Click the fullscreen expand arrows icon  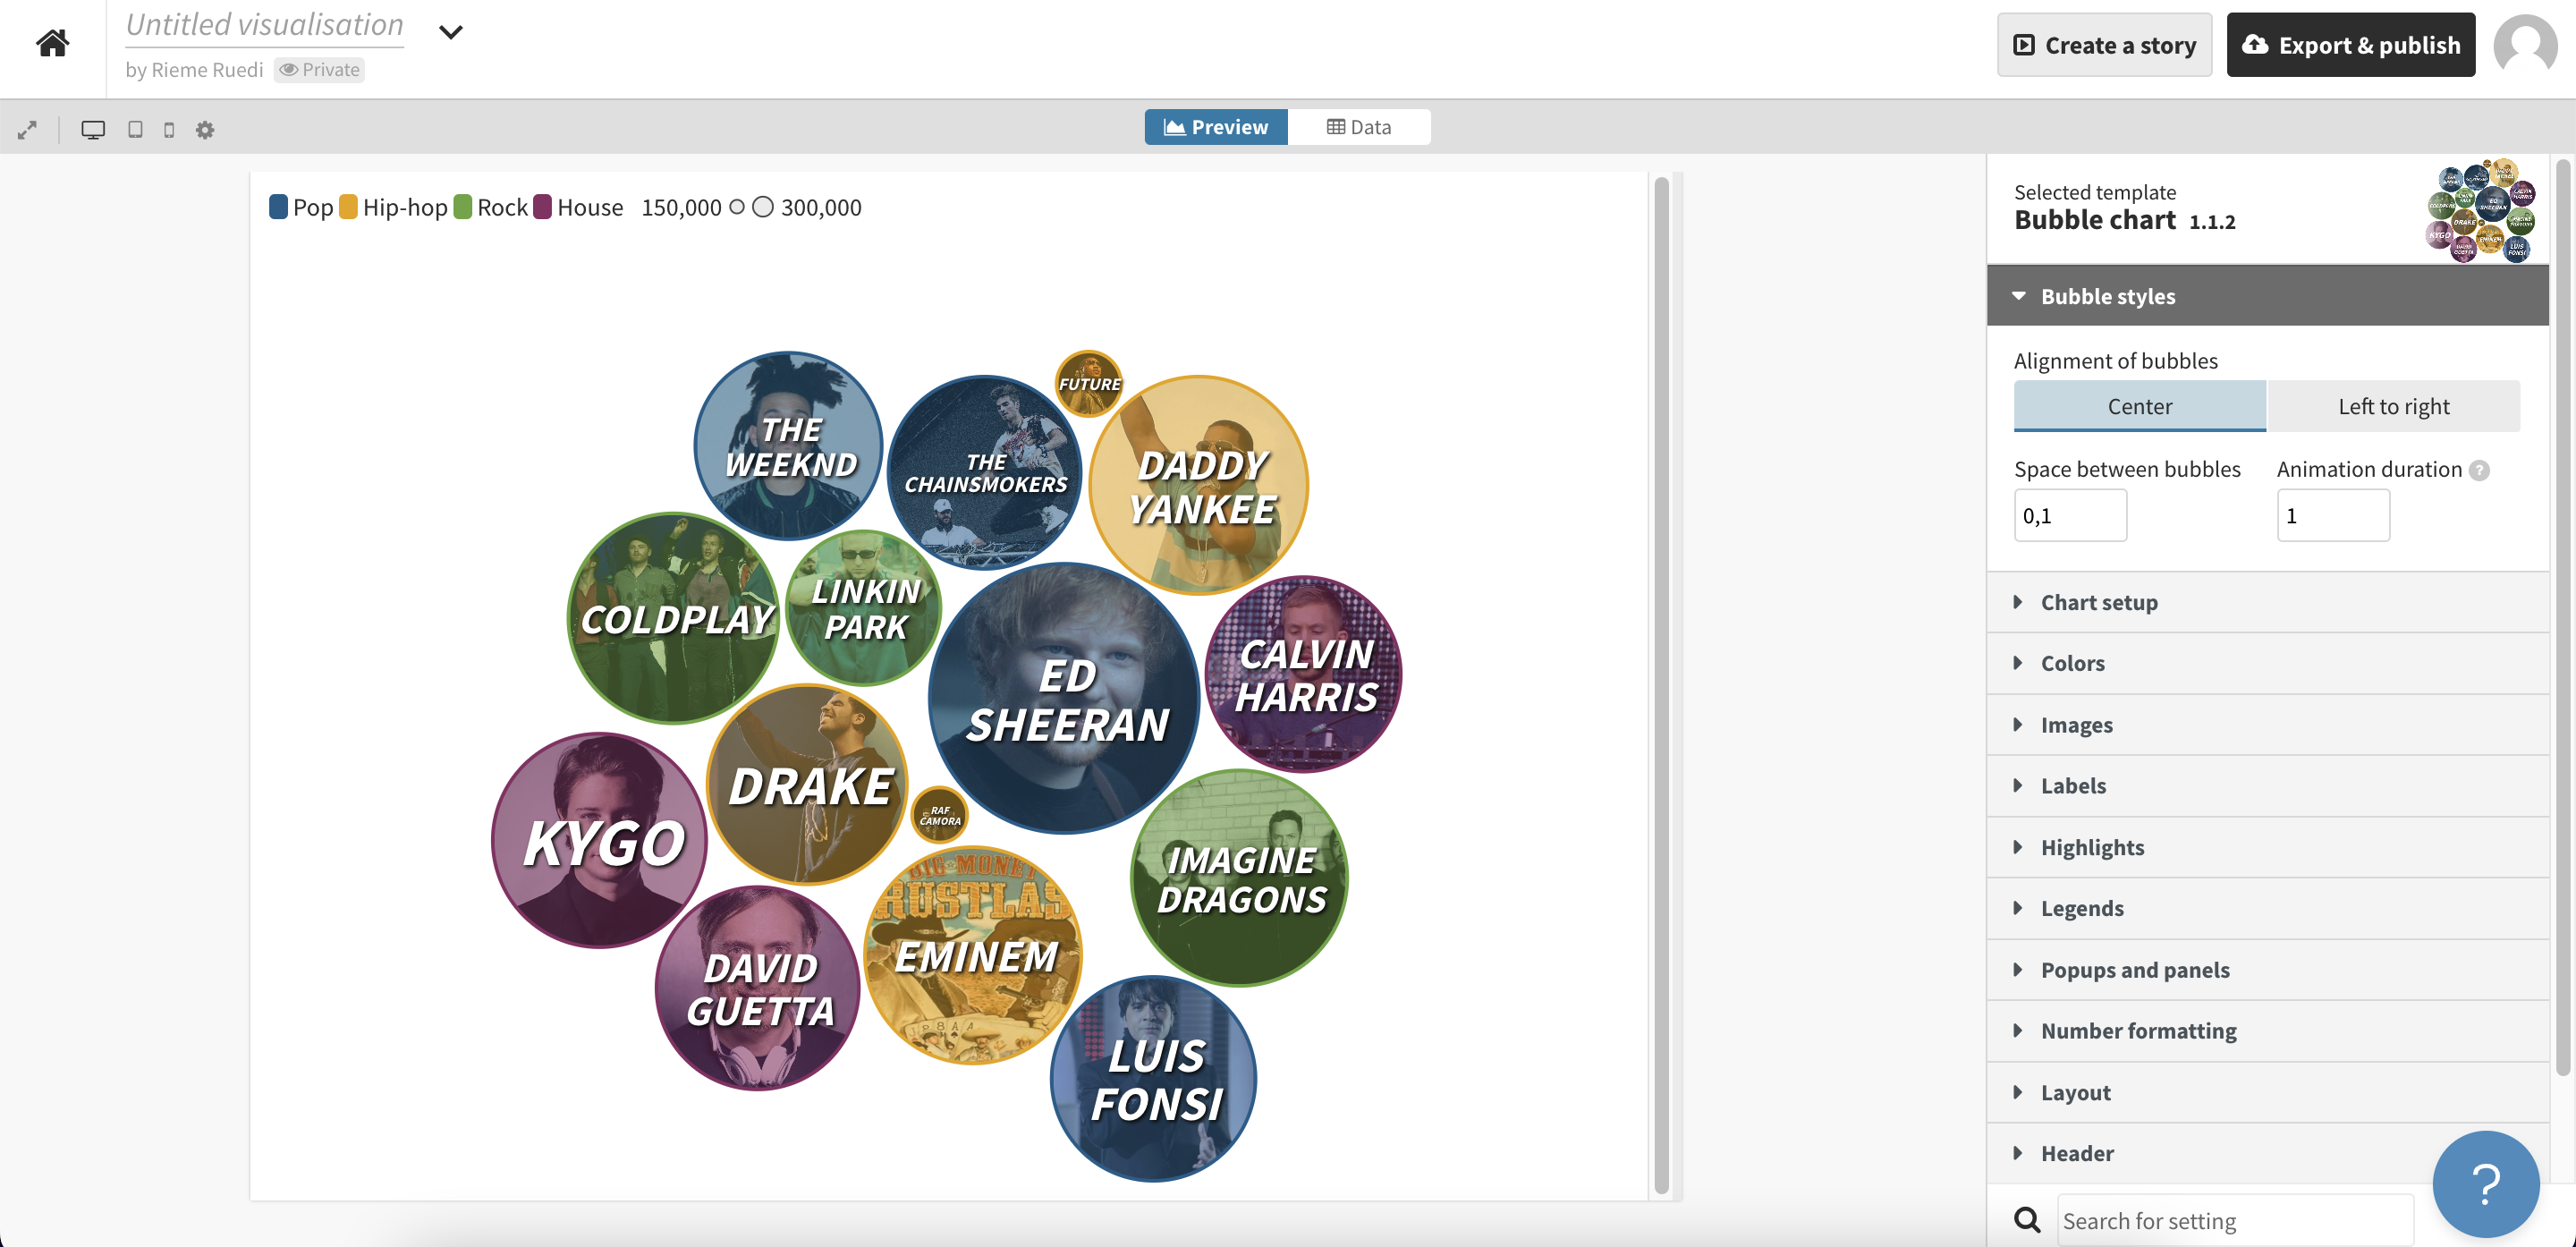(27, 130)
